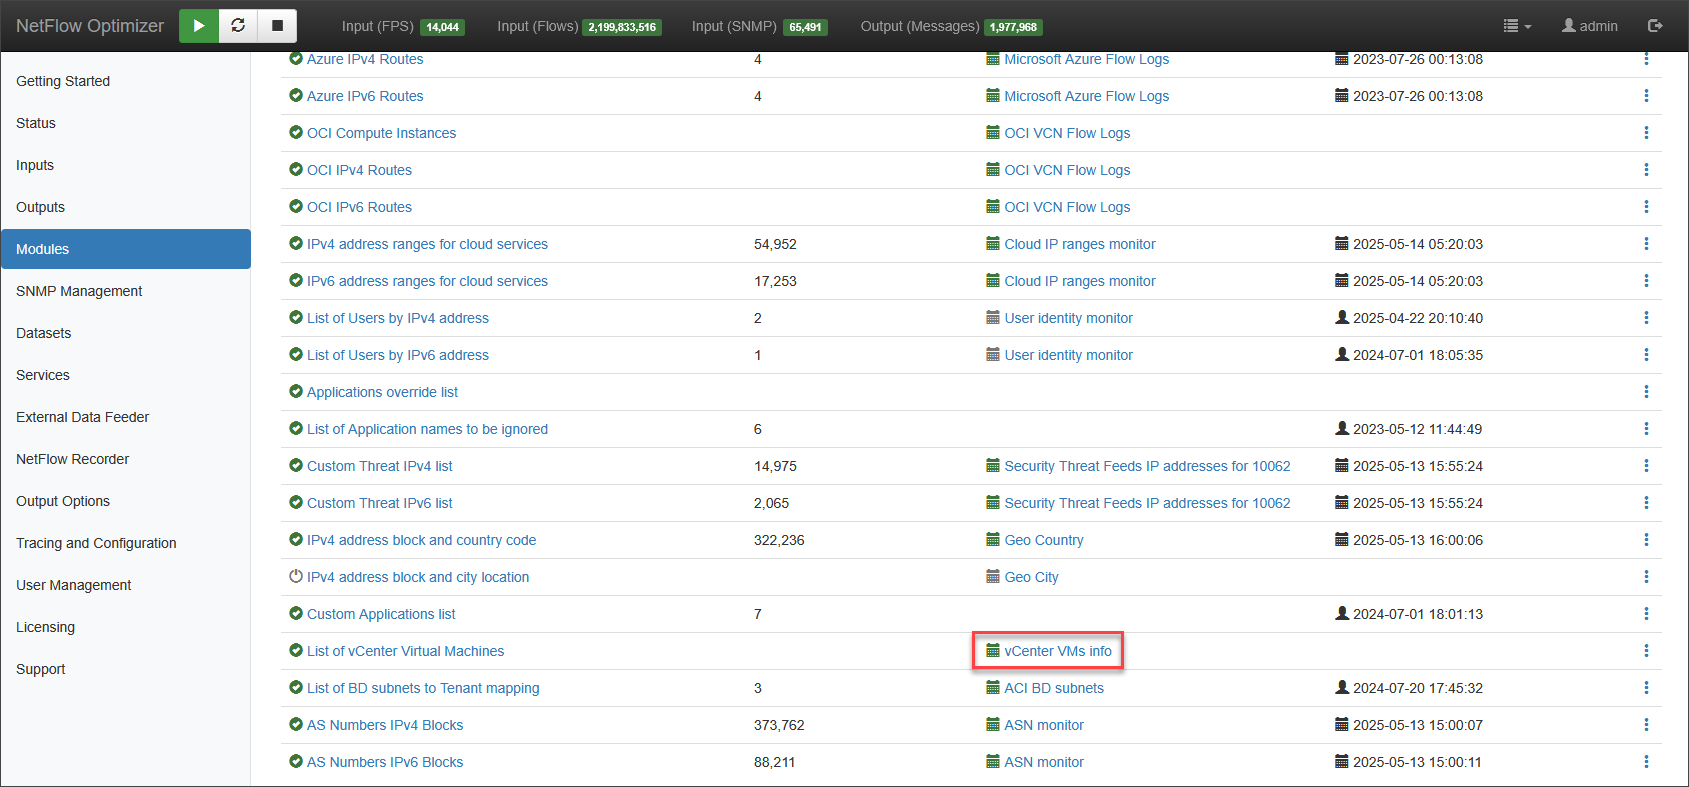Open Support in sidebar

pos(126,669)
